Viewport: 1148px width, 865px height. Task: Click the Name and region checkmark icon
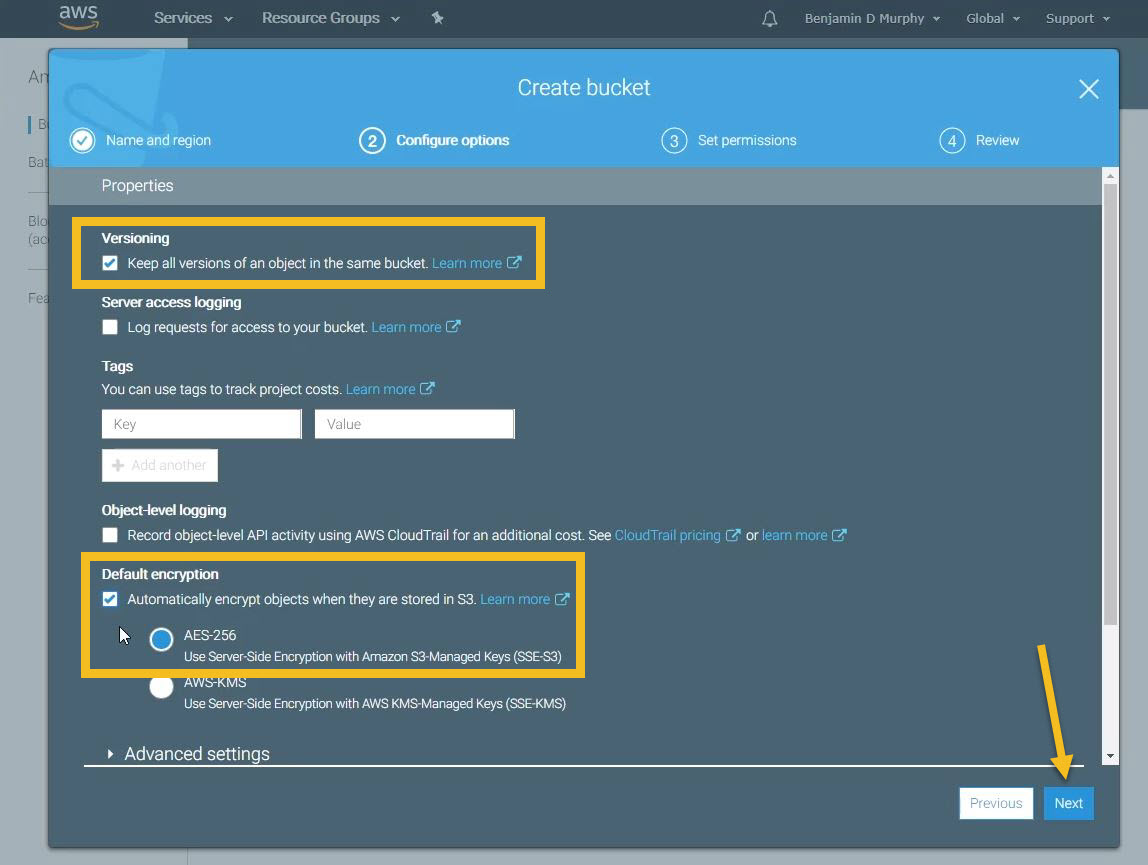(x=83, y=140)
